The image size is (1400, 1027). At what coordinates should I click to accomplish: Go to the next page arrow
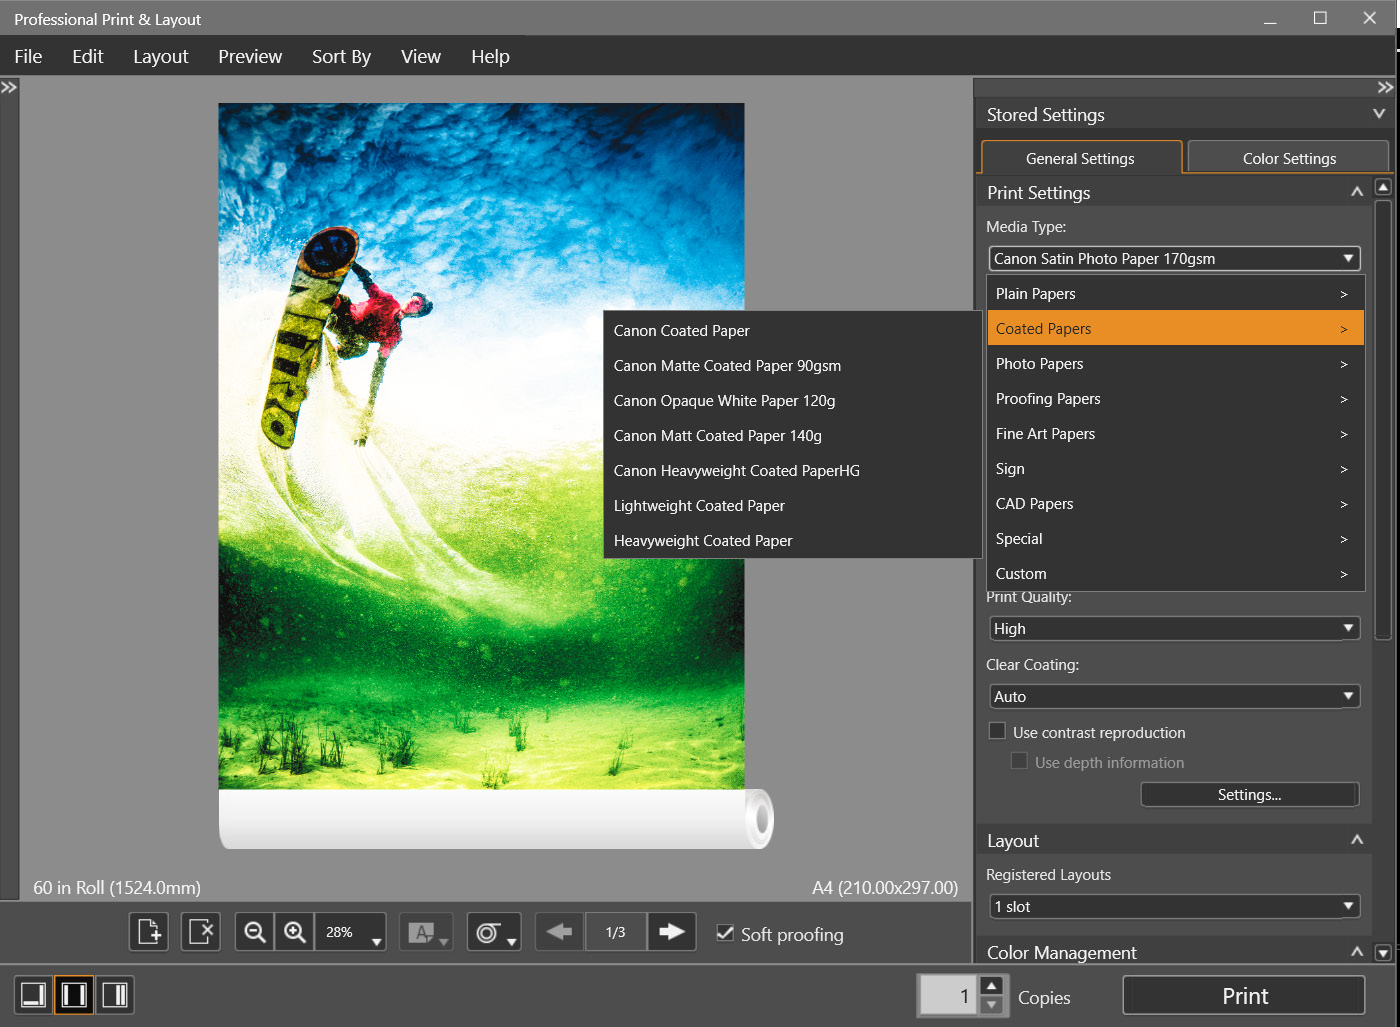[671, 932]
